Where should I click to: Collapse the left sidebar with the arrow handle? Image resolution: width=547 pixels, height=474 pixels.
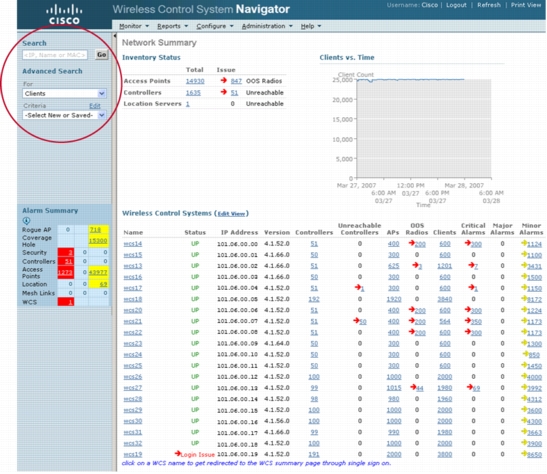114,36
